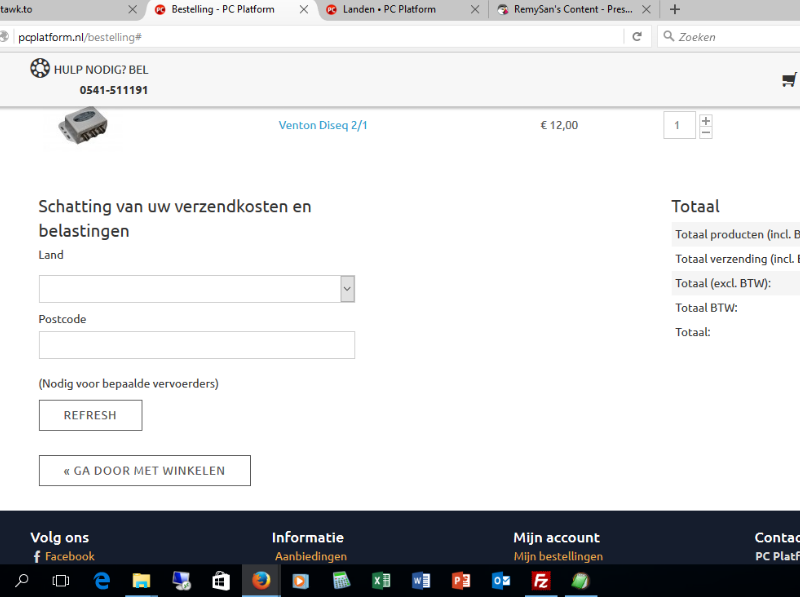Close the Bestelling - PC Platform tab
Image resolution: width=800 pixels, height=600 pixels.
[304, 9]
